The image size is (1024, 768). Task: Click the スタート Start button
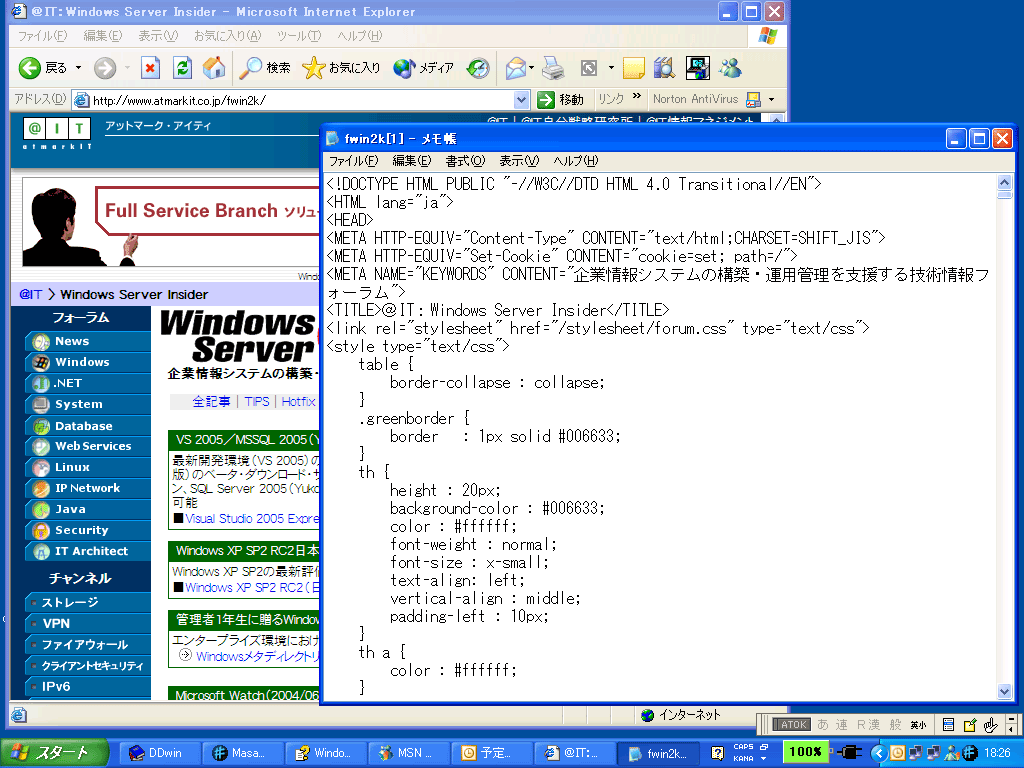(x=54, y=753)
